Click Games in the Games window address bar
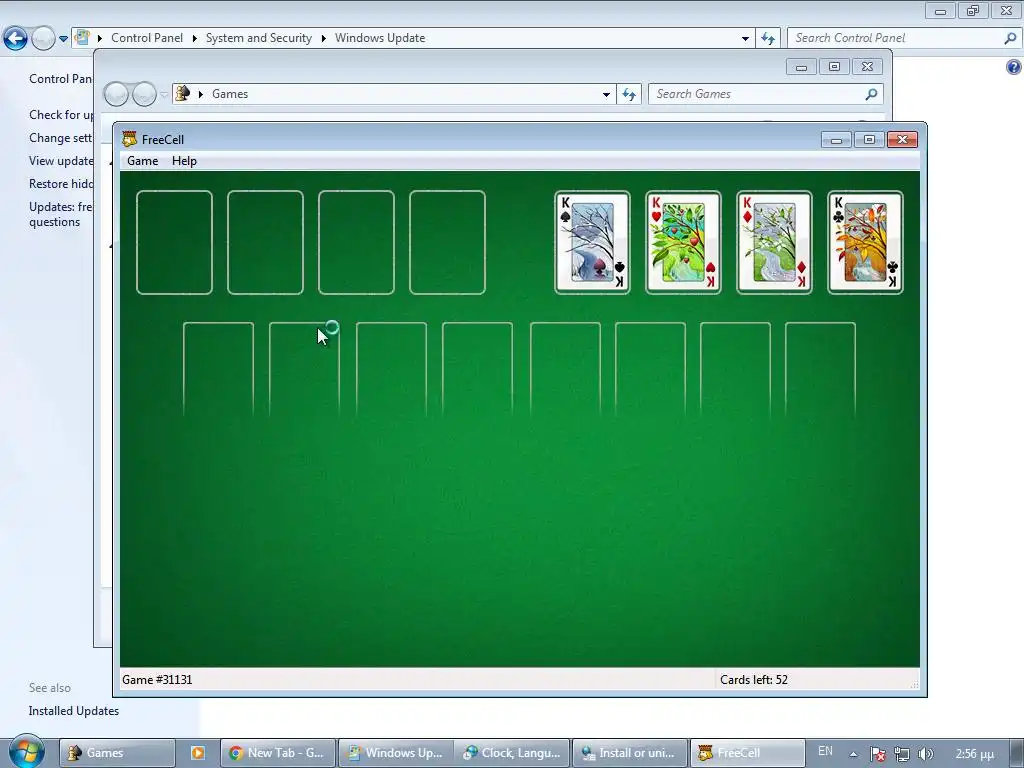The image size is (1024, 768). pyautogui.click(x=230, y=94)
